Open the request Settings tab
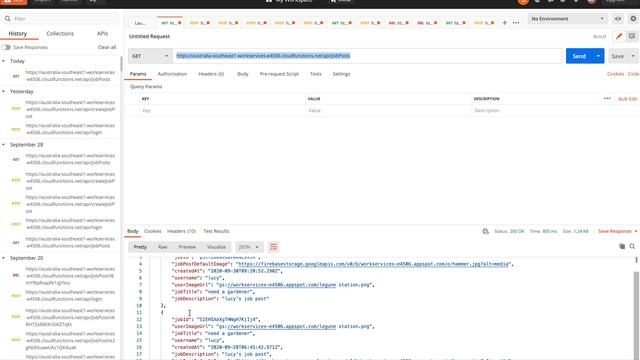The height and width of the screenshot is (360, 640). point(341,74)
